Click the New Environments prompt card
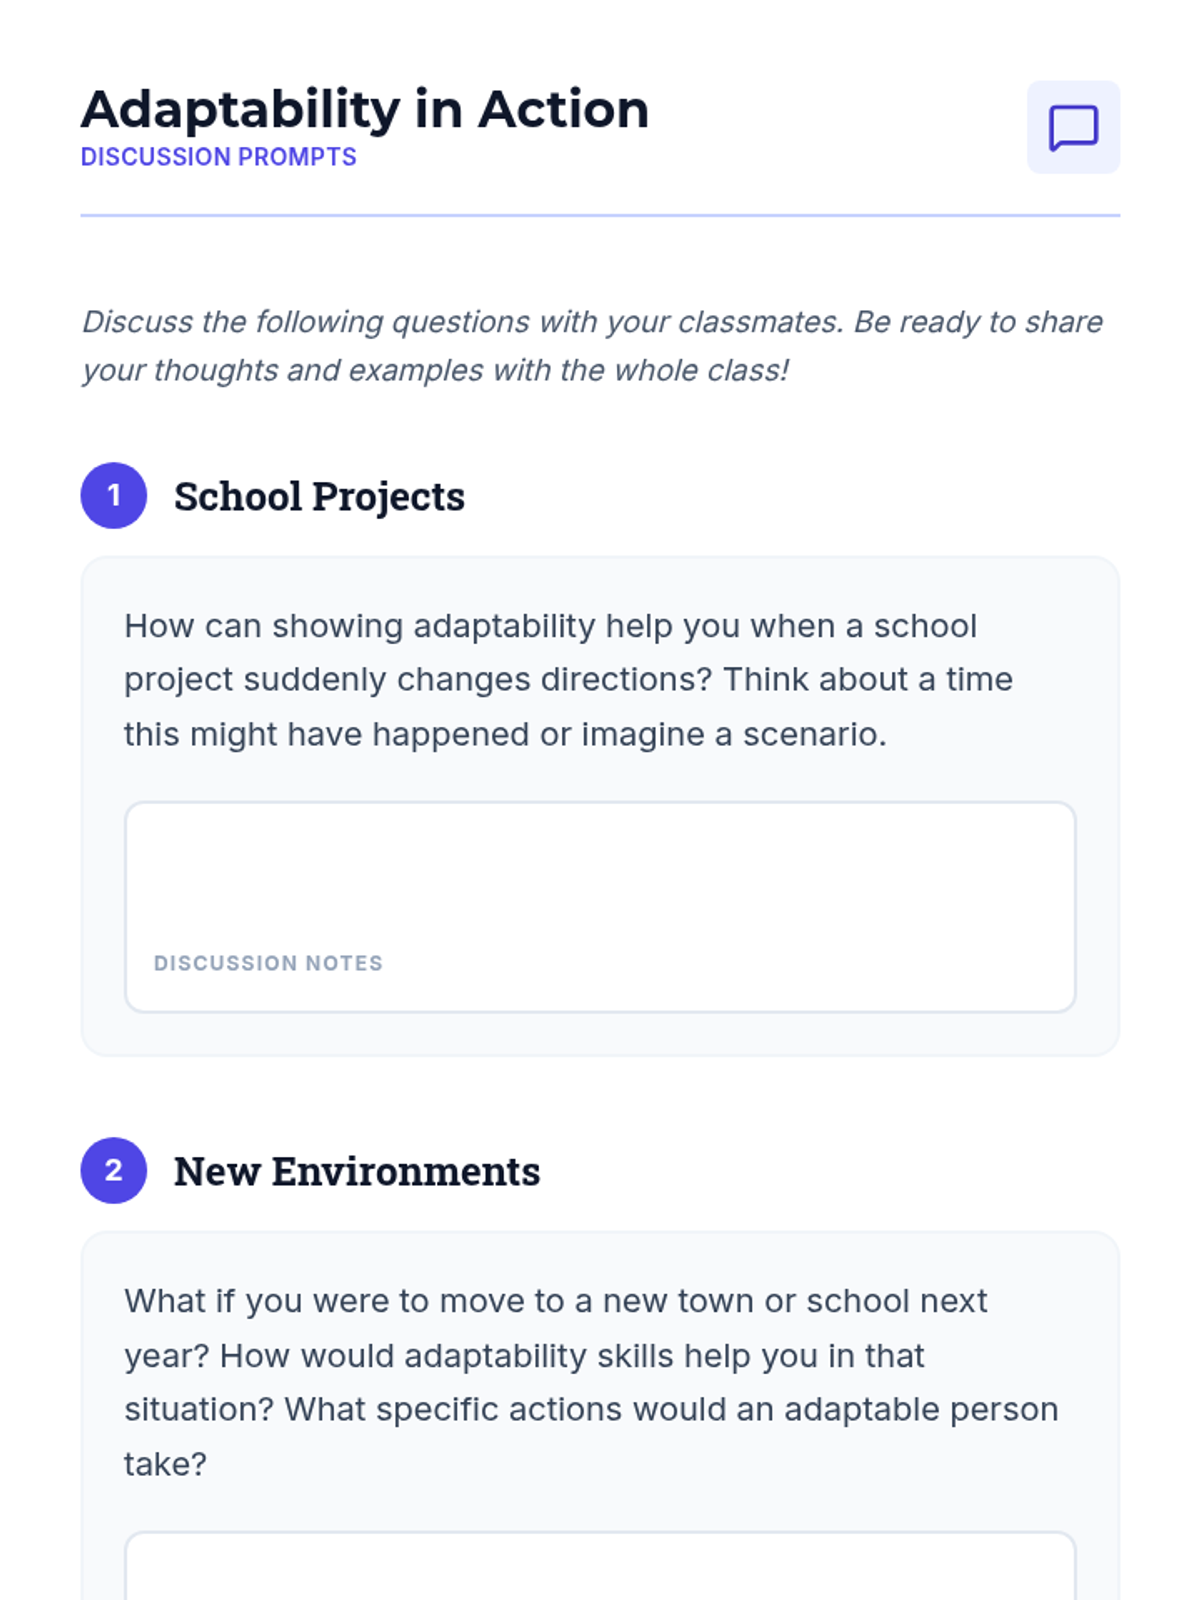The width and height of the screenshot is (1200, 1600). point(600,1416)
